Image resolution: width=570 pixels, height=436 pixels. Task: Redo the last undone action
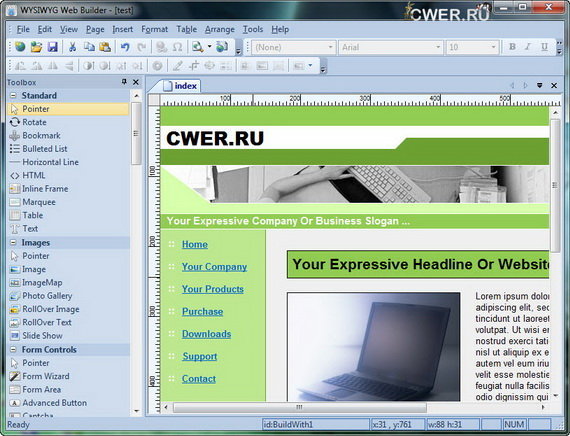(x=141, y=47)
